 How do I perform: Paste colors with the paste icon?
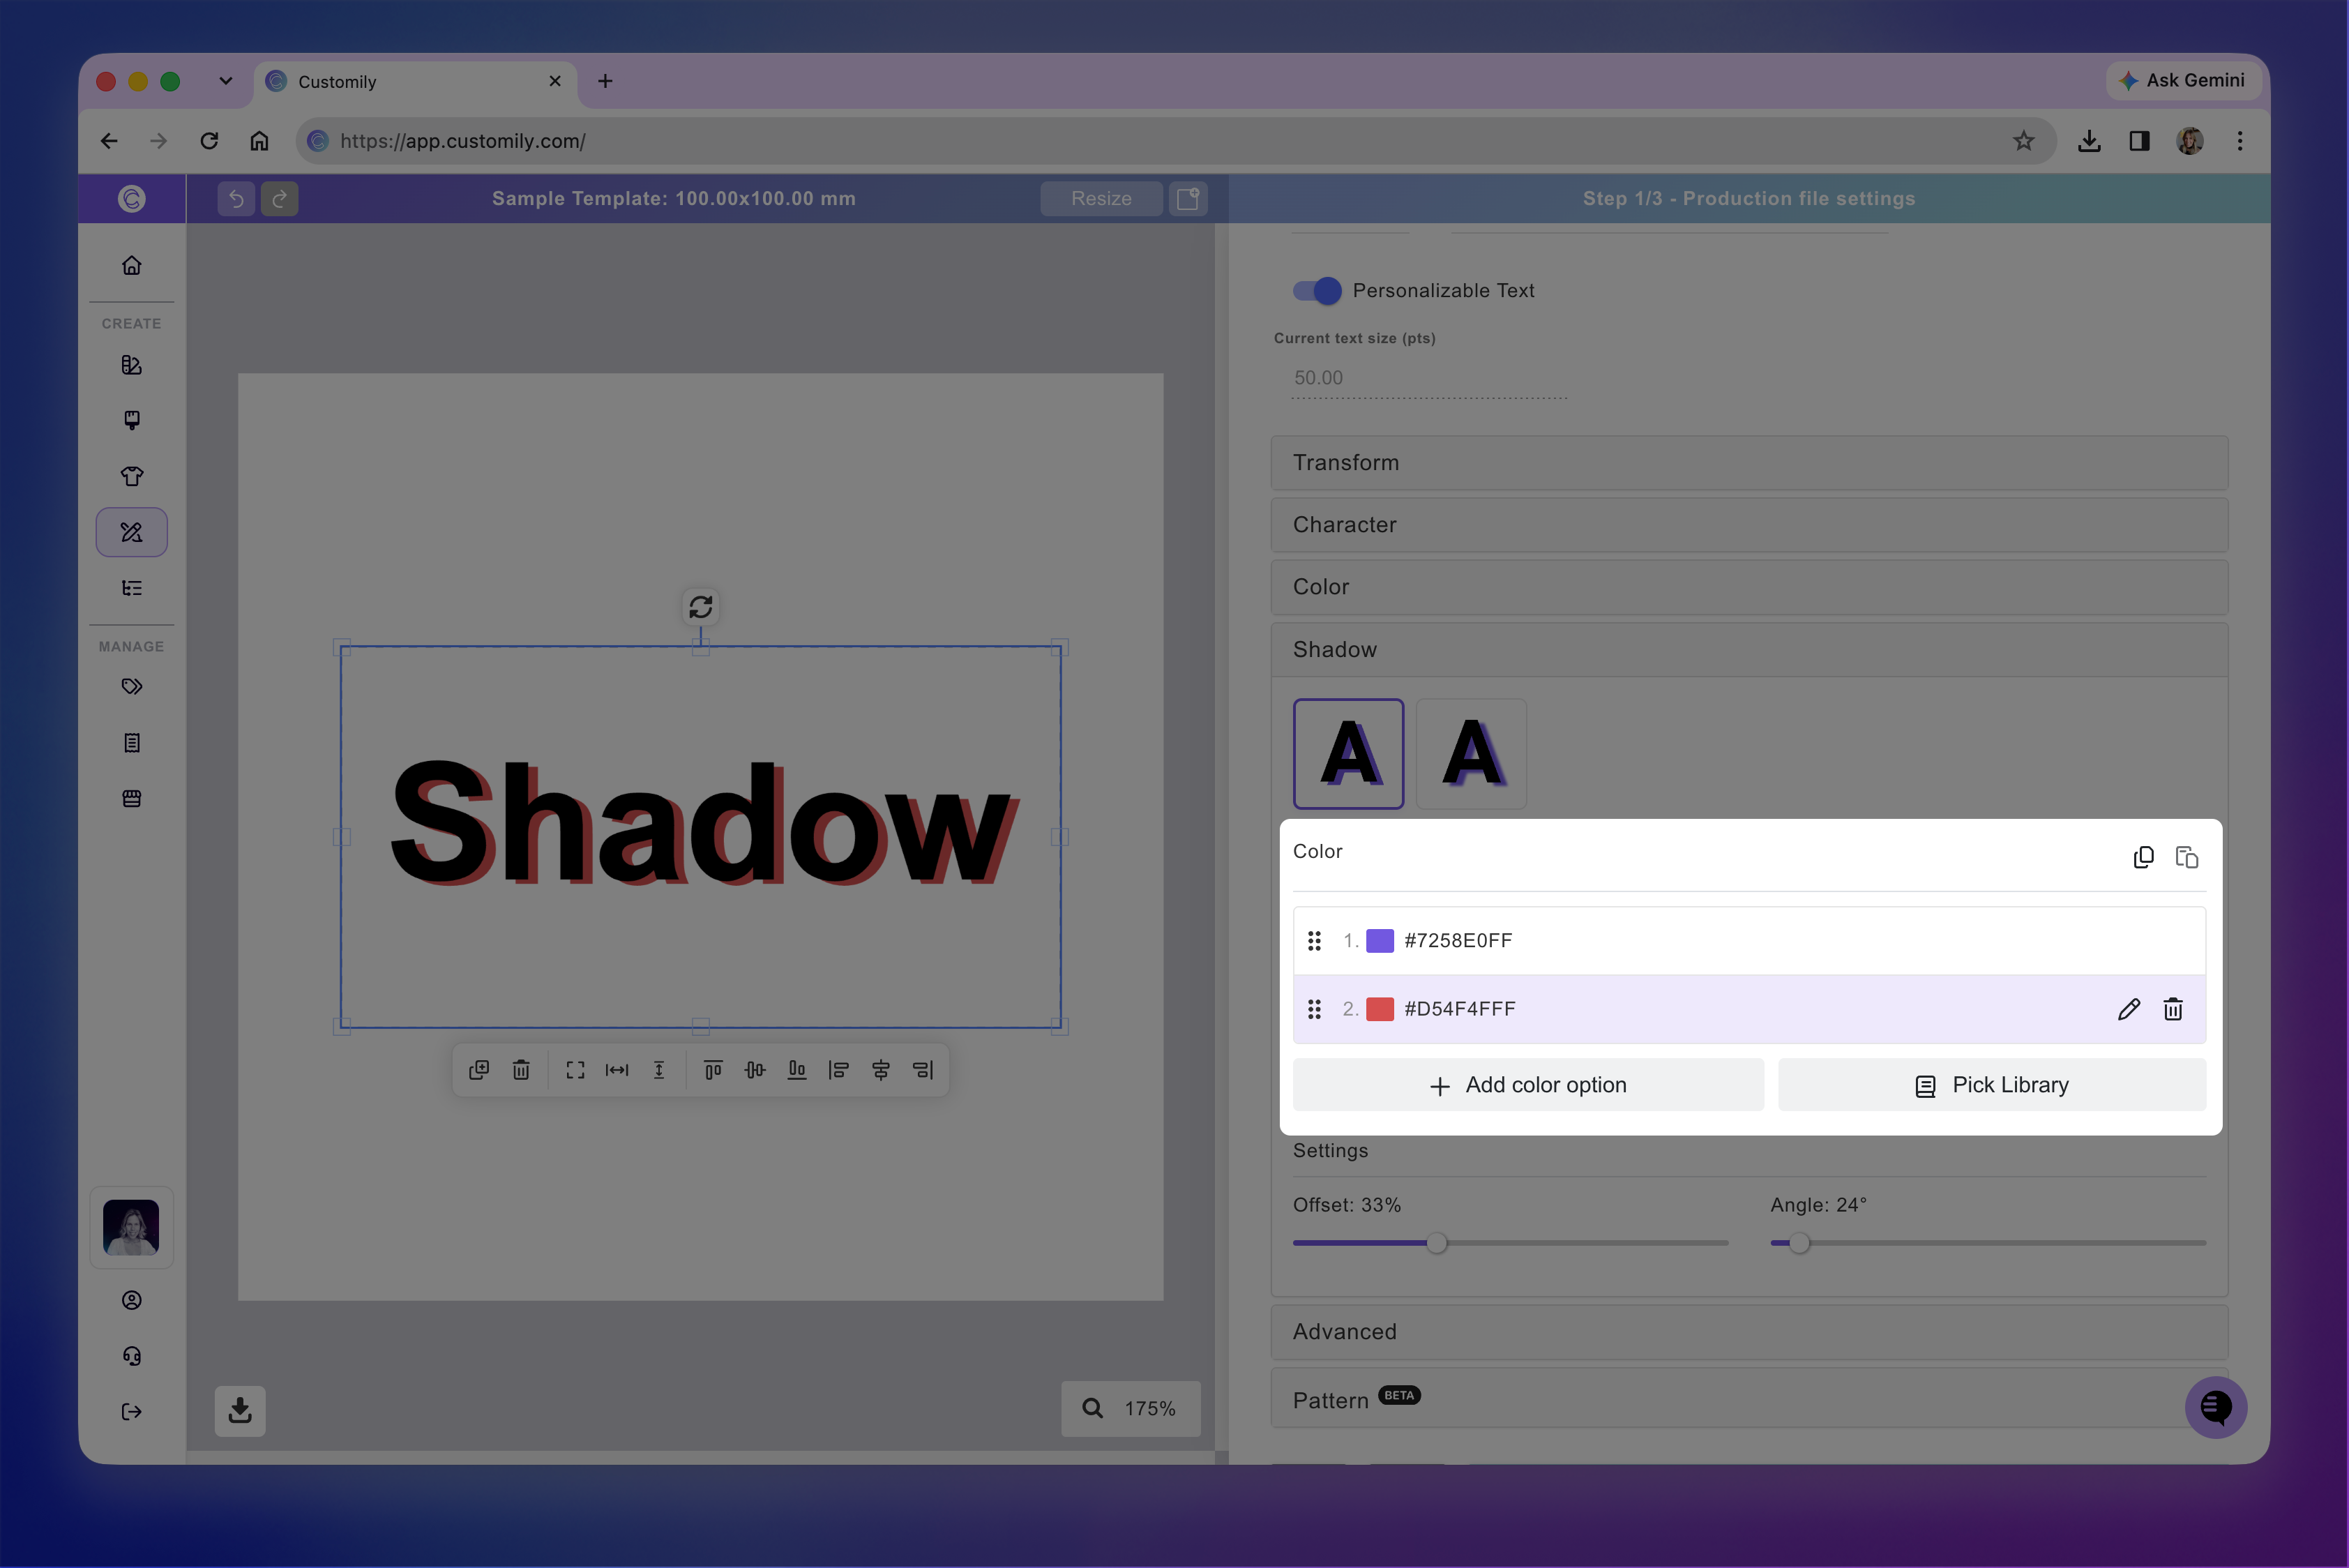pos(2186,857)
